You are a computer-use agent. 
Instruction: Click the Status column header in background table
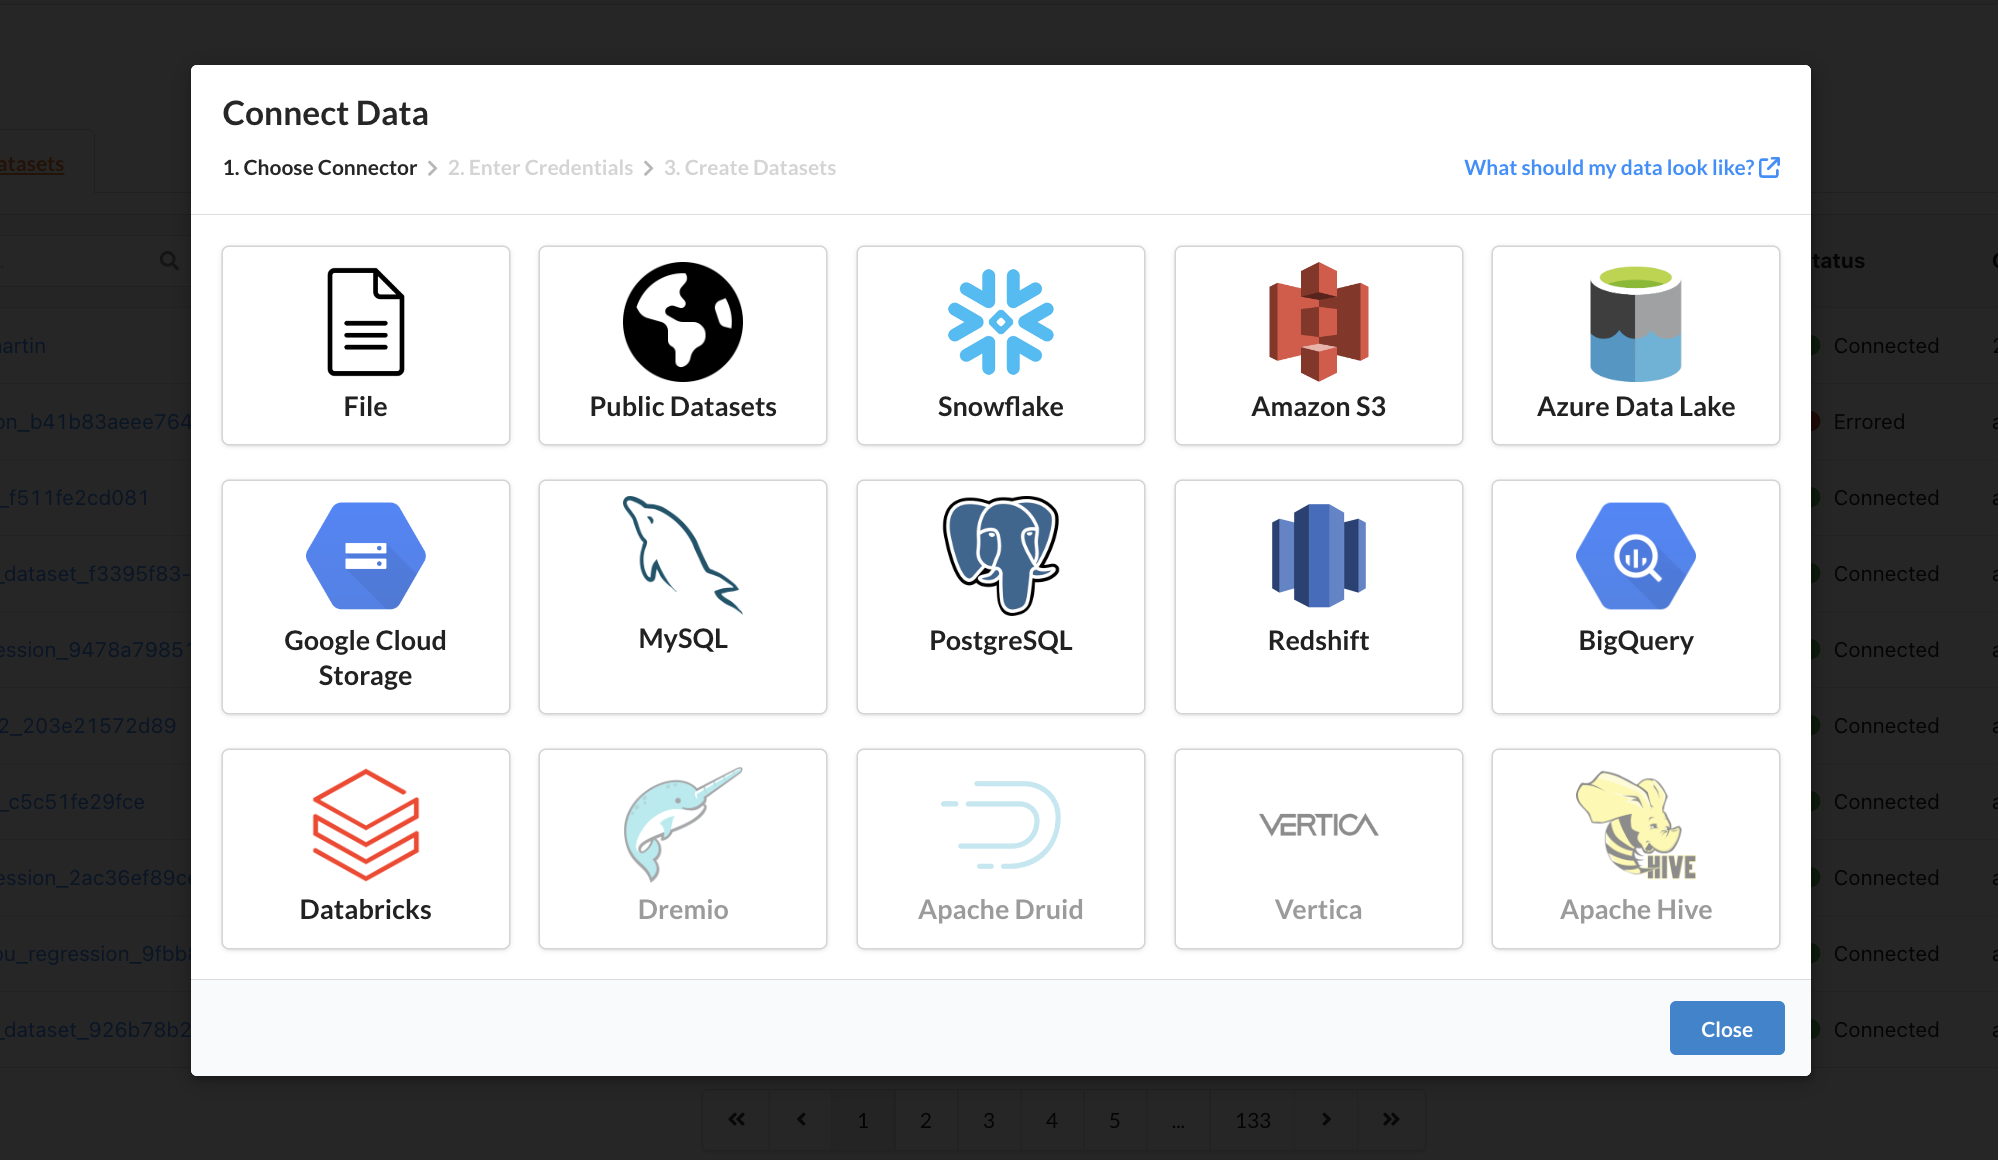pyautogui.click(x=1838, y=261)
